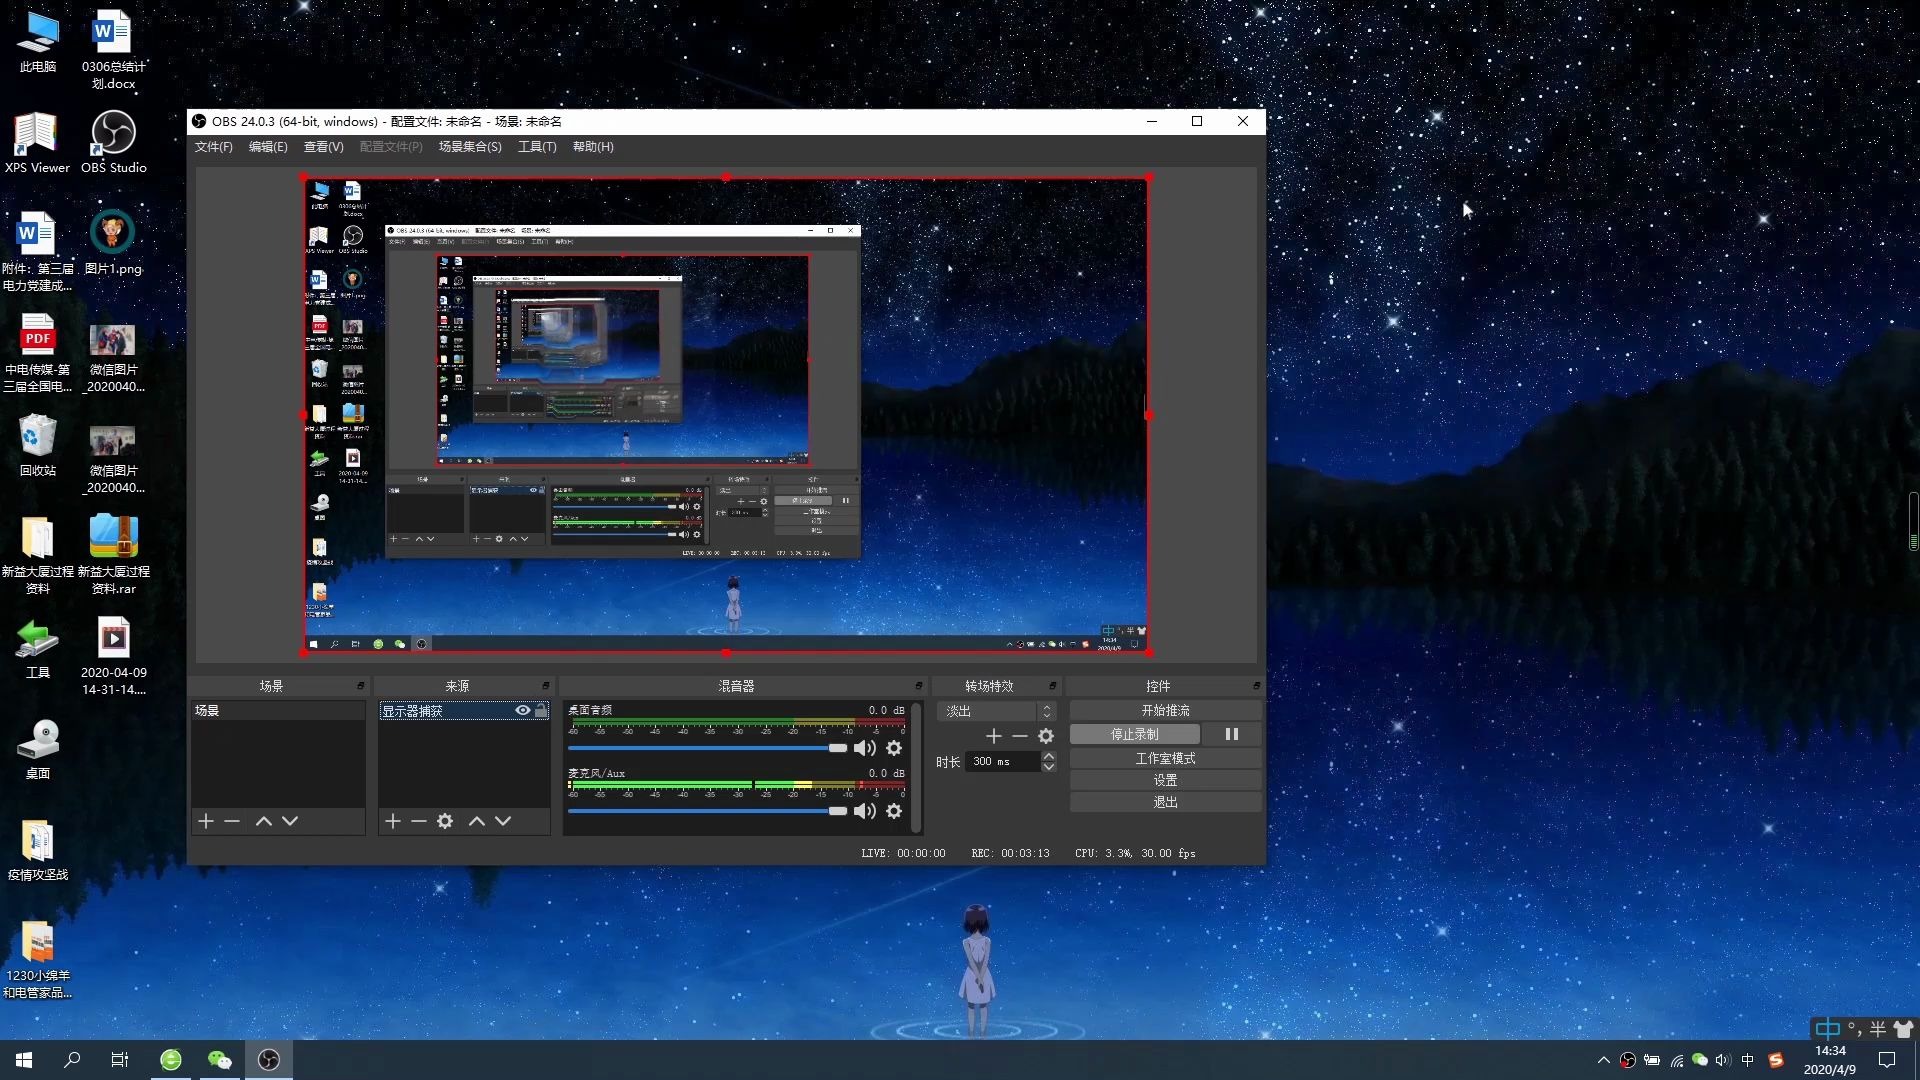
Task: Click the 停止录制 button
Action: coord(1134,734)
